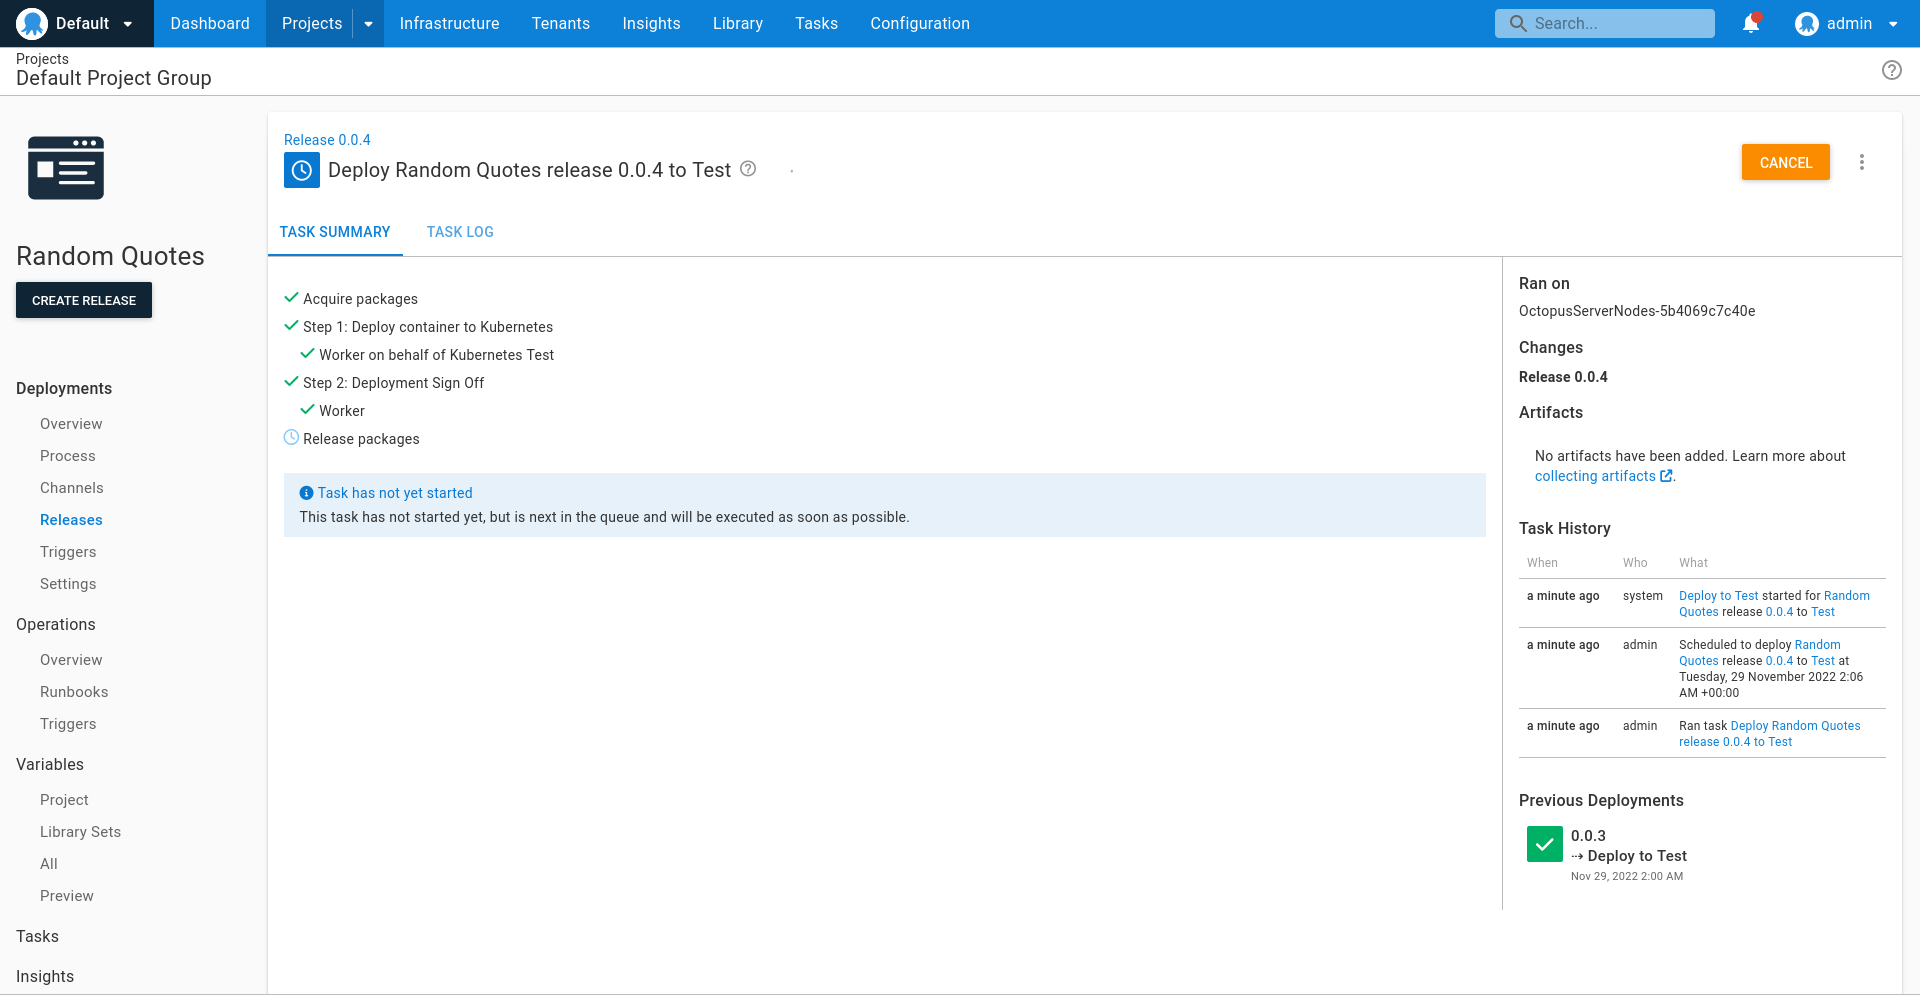The image size is (1920, 995).
Task: Click the queued task clock icon
Action: pos(302,170)
